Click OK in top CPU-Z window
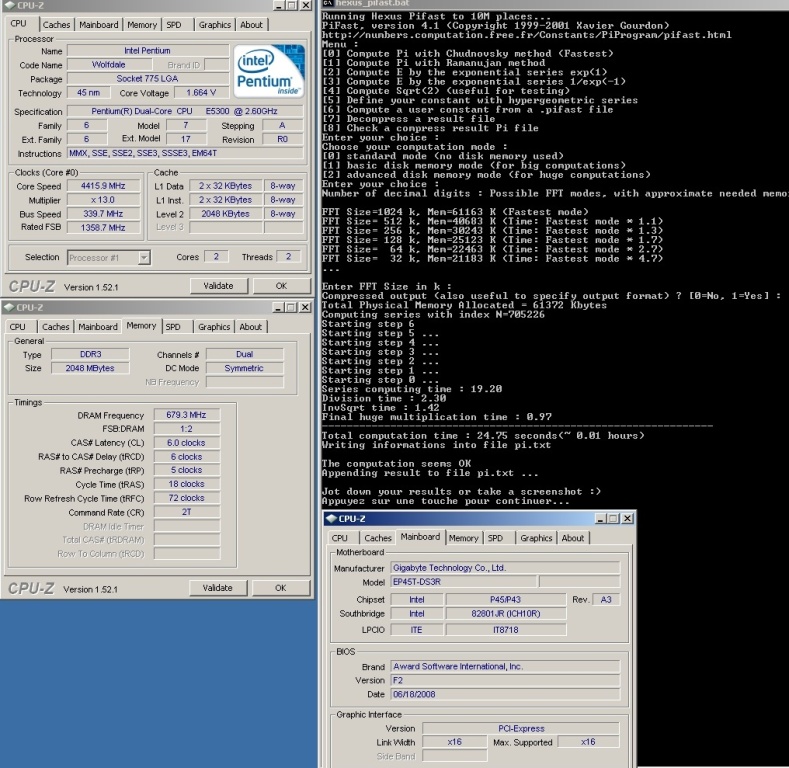Image resolution: width=789 pixels, height=768 pixels. tap(281, 286)
